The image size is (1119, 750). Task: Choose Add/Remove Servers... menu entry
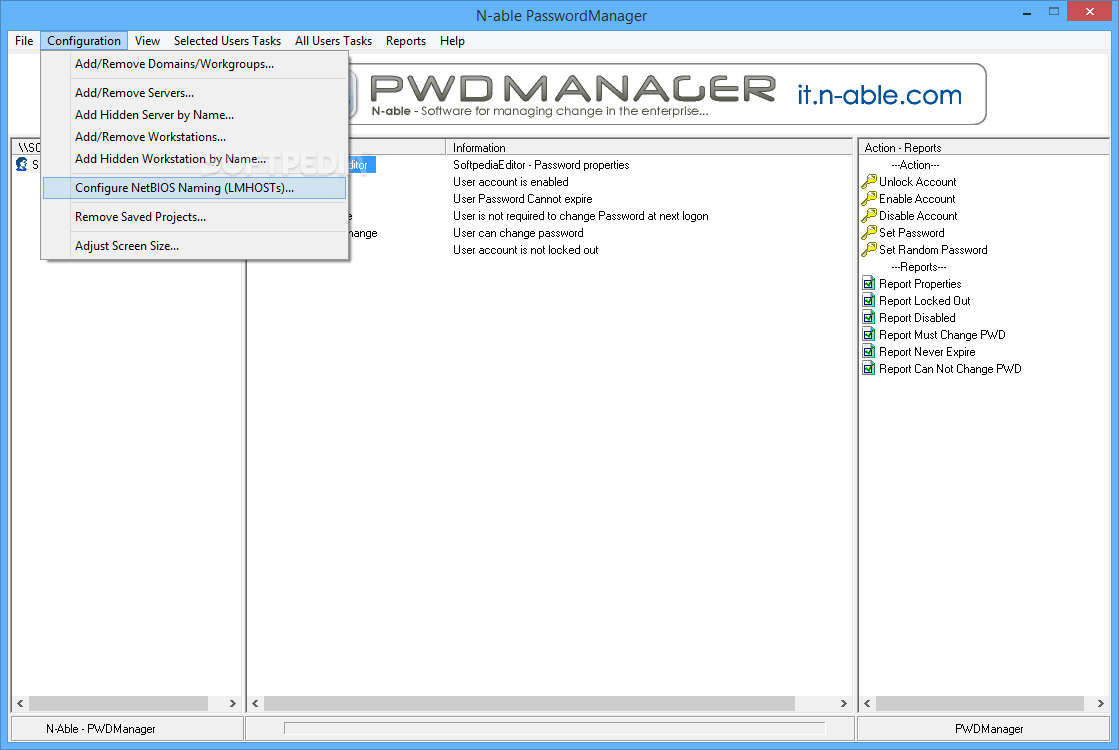coord(194,93)
